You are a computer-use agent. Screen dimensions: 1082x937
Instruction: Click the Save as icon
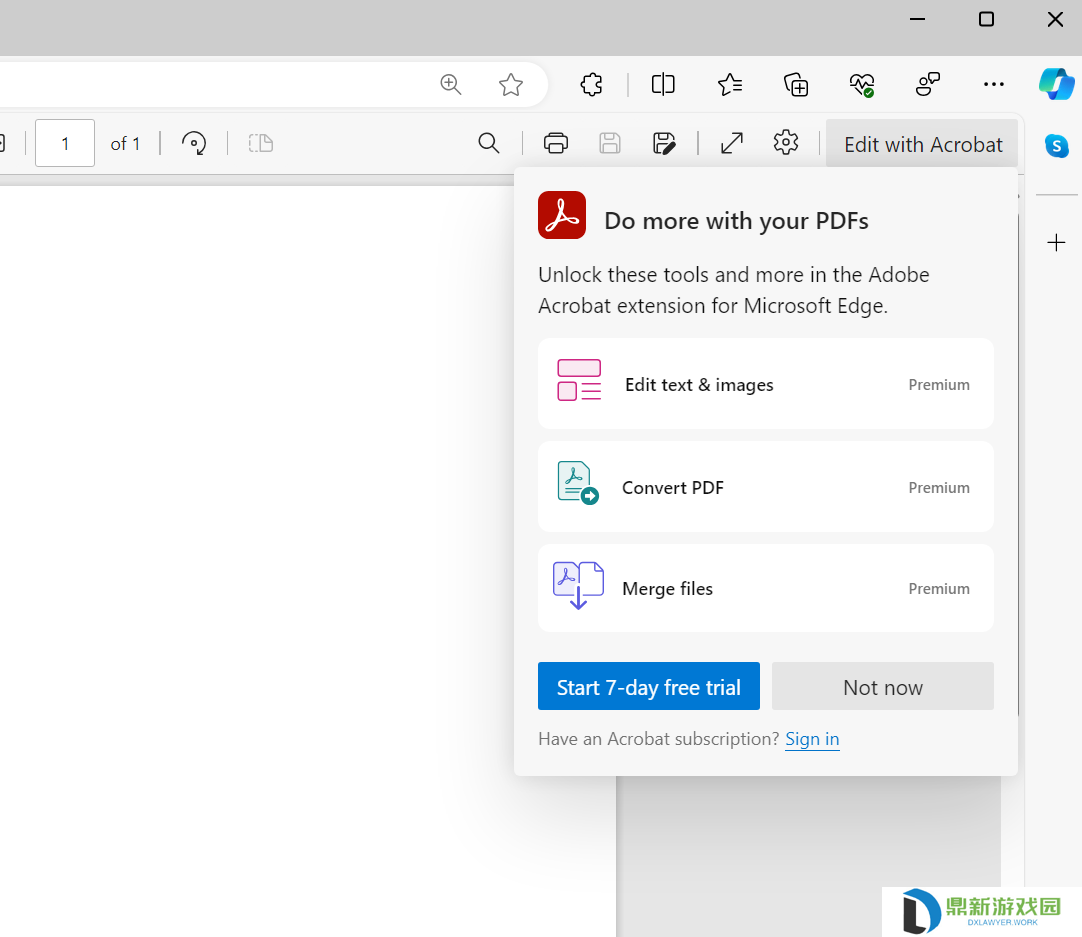(x=664, y=143)
